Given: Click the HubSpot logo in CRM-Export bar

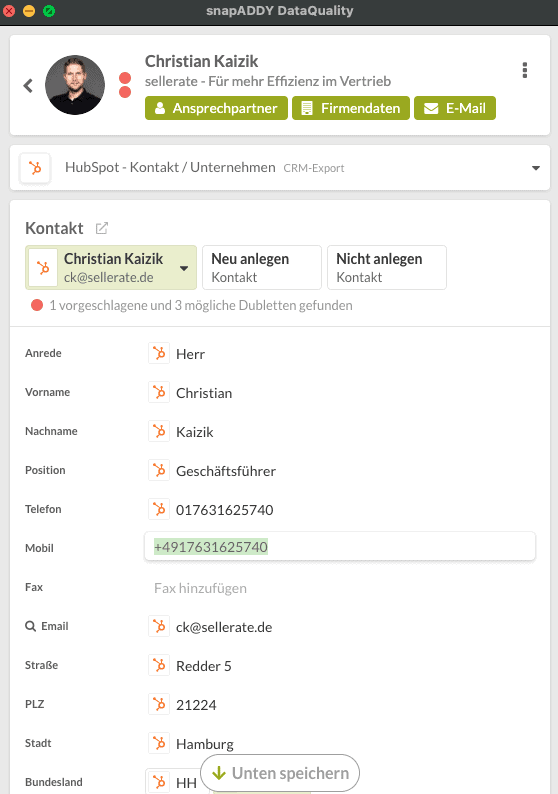Looking at the screenshot, I should coord(35,168).
